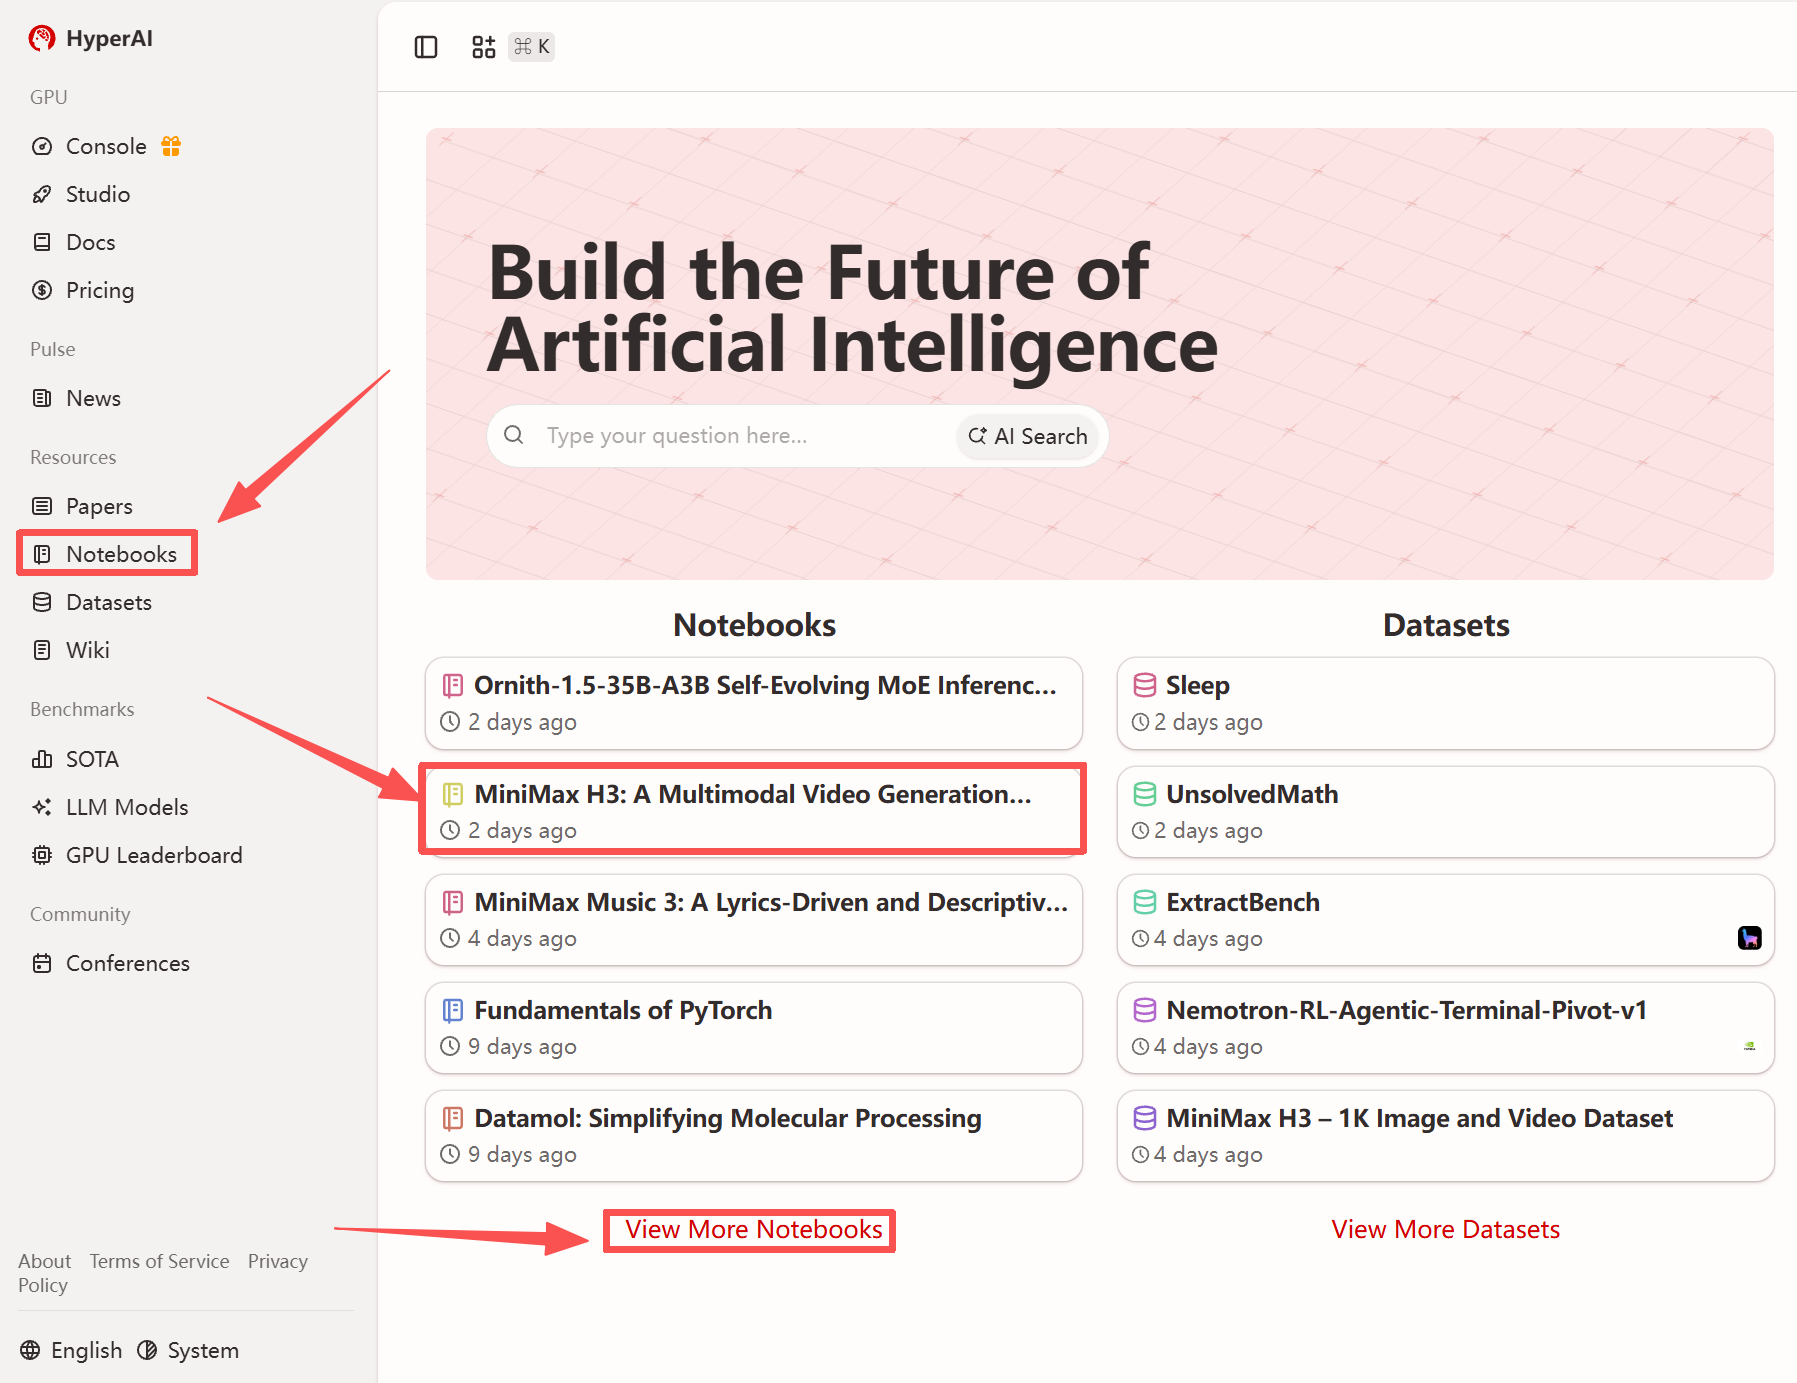
Task: Click the View More Datasets link
Action: coord(1446,1230)
